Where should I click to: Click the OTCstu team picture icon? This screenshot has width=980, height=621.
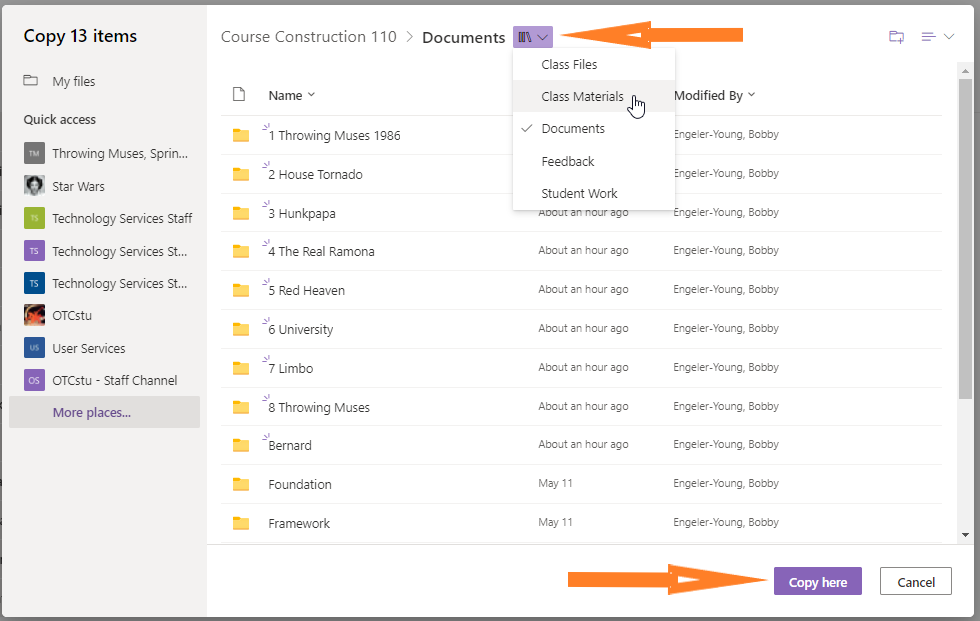coord(34,315)
